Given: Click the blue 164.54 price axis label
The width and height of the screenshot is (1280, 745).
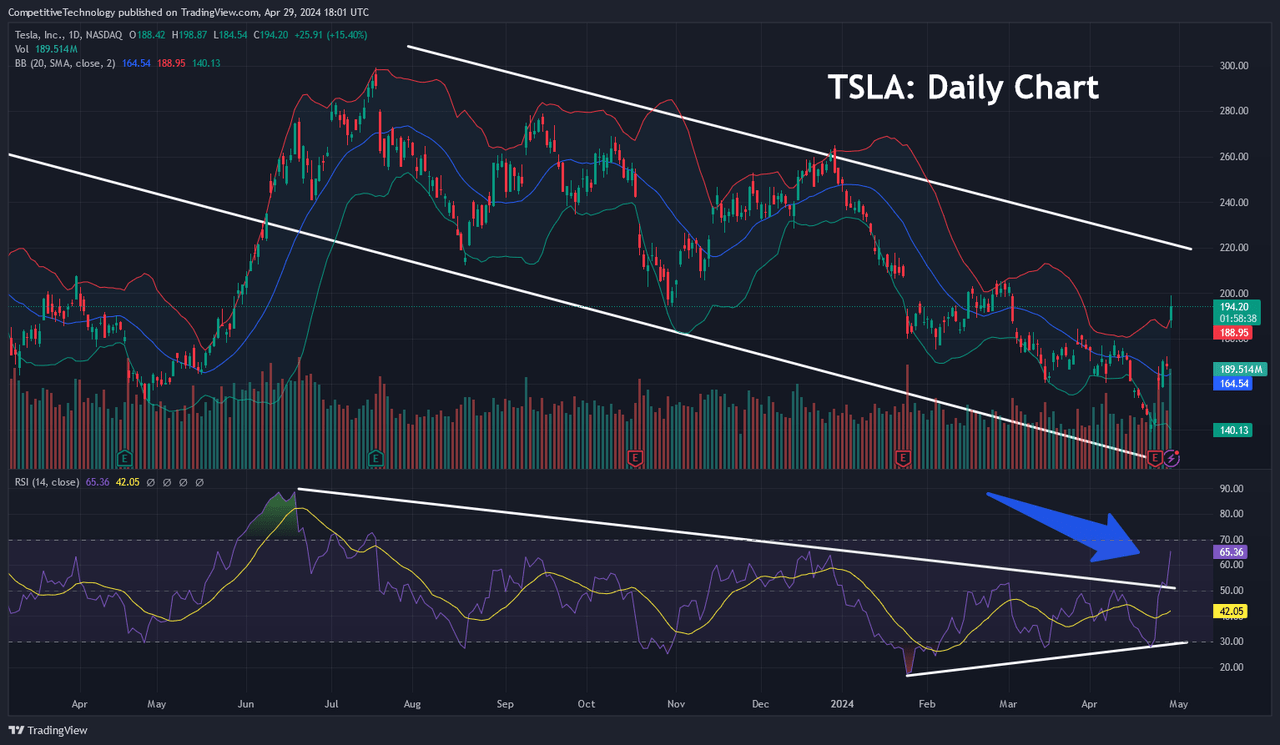Looking at the screenshot, I should click(1234, 382).
